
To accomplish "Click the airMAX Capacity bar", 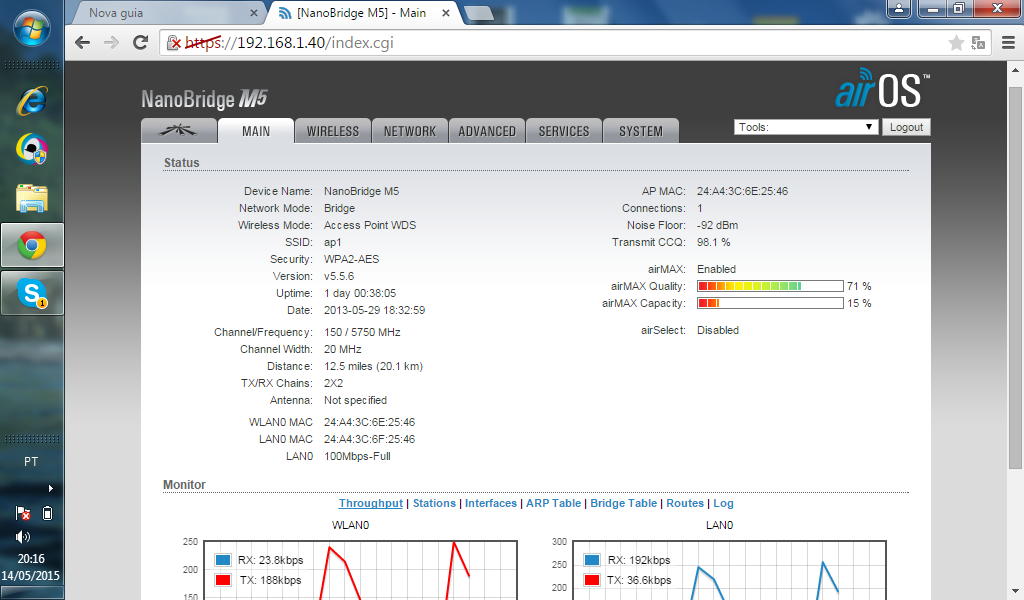I will click(x=770, y=303).
